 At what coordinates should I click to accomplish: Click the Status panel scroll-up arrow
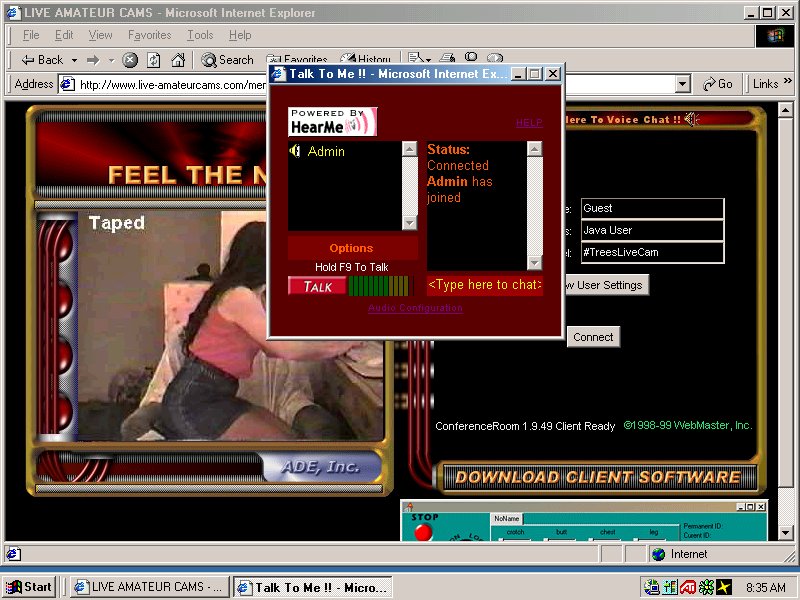(x=534, y=149)
